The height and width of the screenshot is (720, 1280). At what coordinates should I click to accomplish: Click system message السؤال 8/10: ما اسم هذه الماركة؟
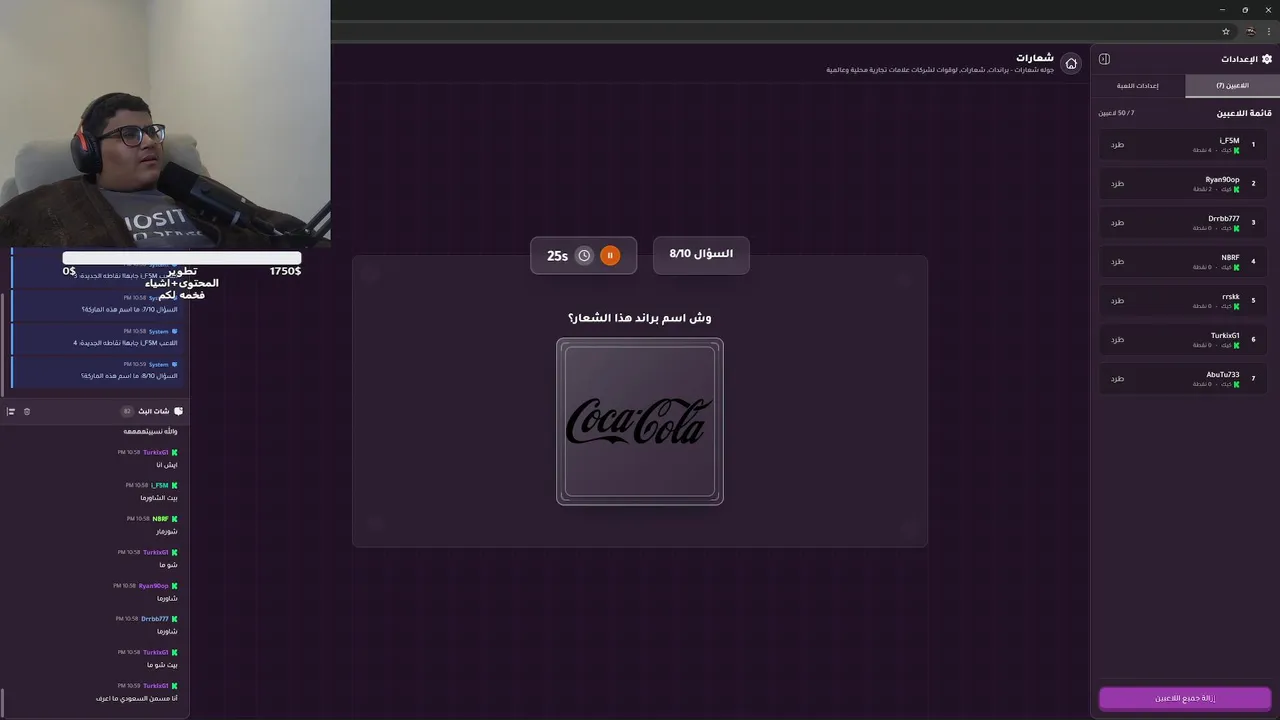click(x=129, y=376)
